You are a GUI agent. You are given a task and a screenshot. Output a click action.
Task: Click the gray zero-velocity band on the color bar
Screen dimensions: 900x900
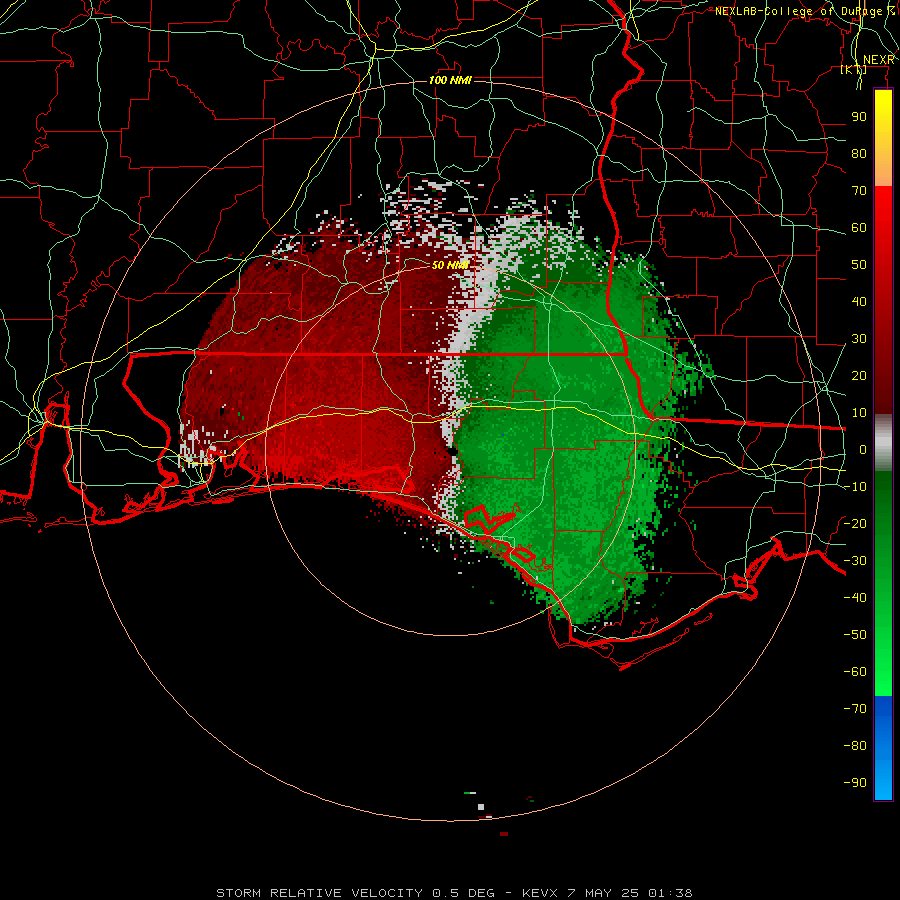[883, 443]
